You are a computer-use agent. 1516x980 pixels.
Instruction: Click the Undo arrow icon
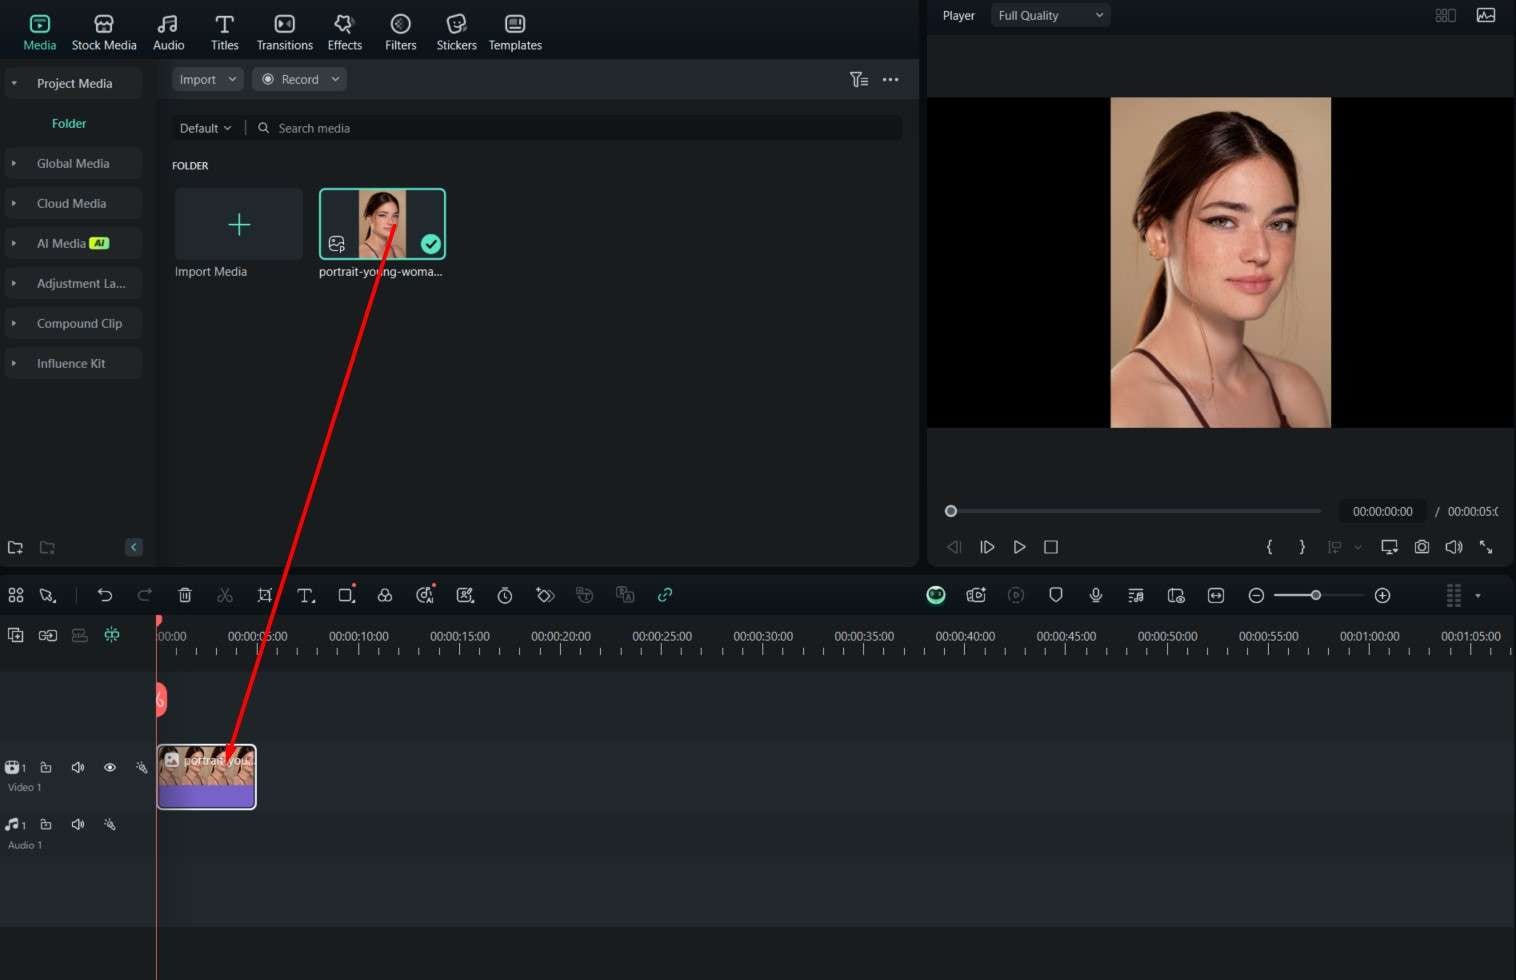[x=105, y=595]
